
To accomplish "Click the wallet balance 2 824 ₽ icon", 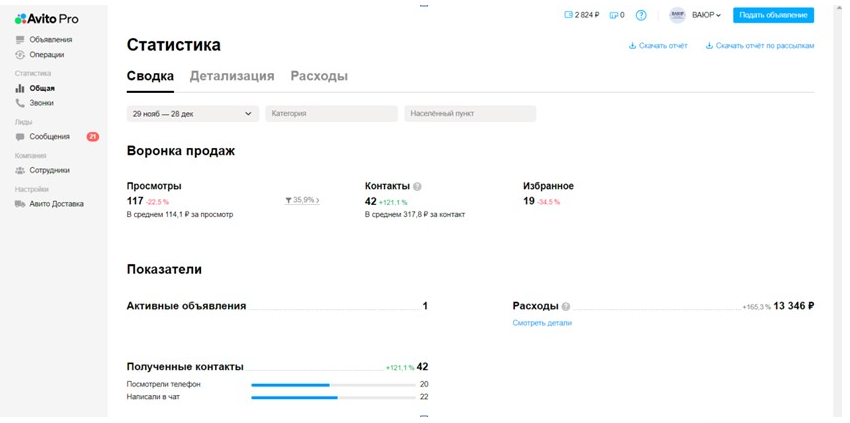I will coord(569,15).
